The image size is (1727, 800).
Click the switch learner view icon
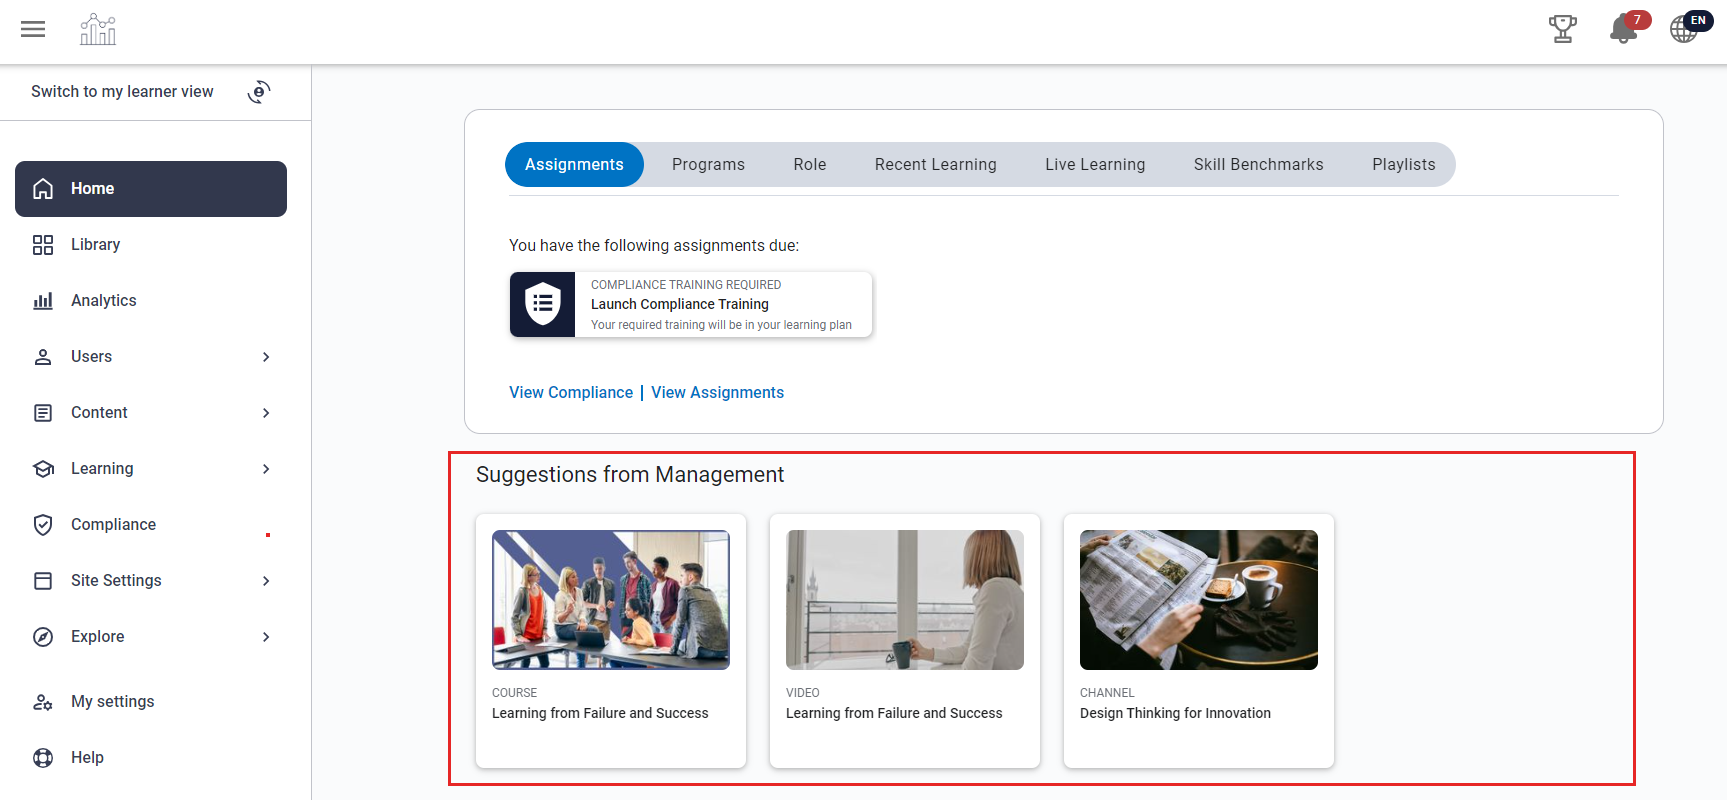pyautogui.click(x=259, y=92)
